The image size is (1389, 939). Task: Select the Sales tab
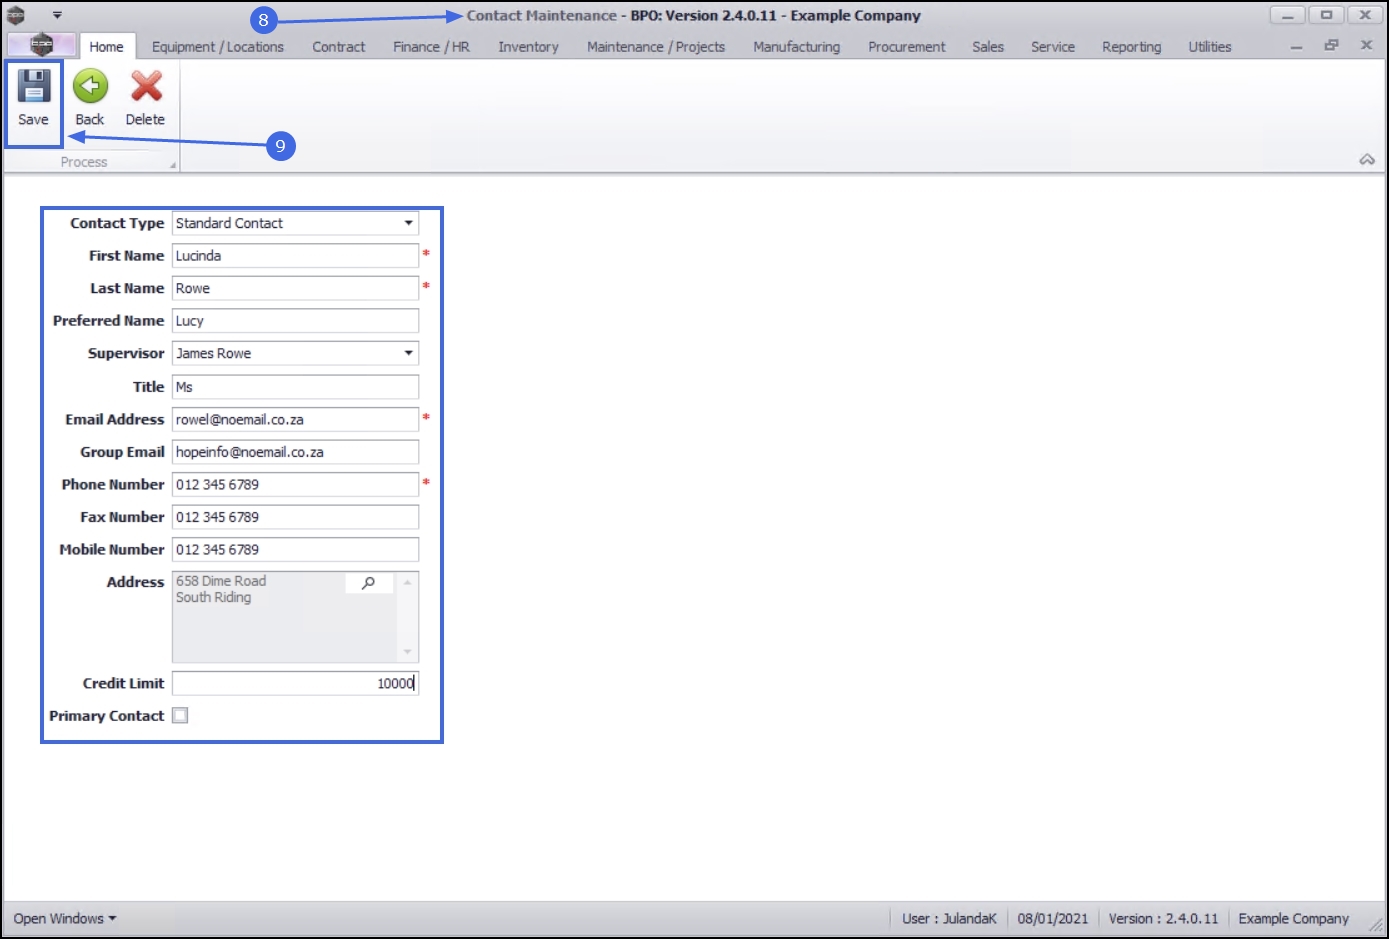coord(988,46)
